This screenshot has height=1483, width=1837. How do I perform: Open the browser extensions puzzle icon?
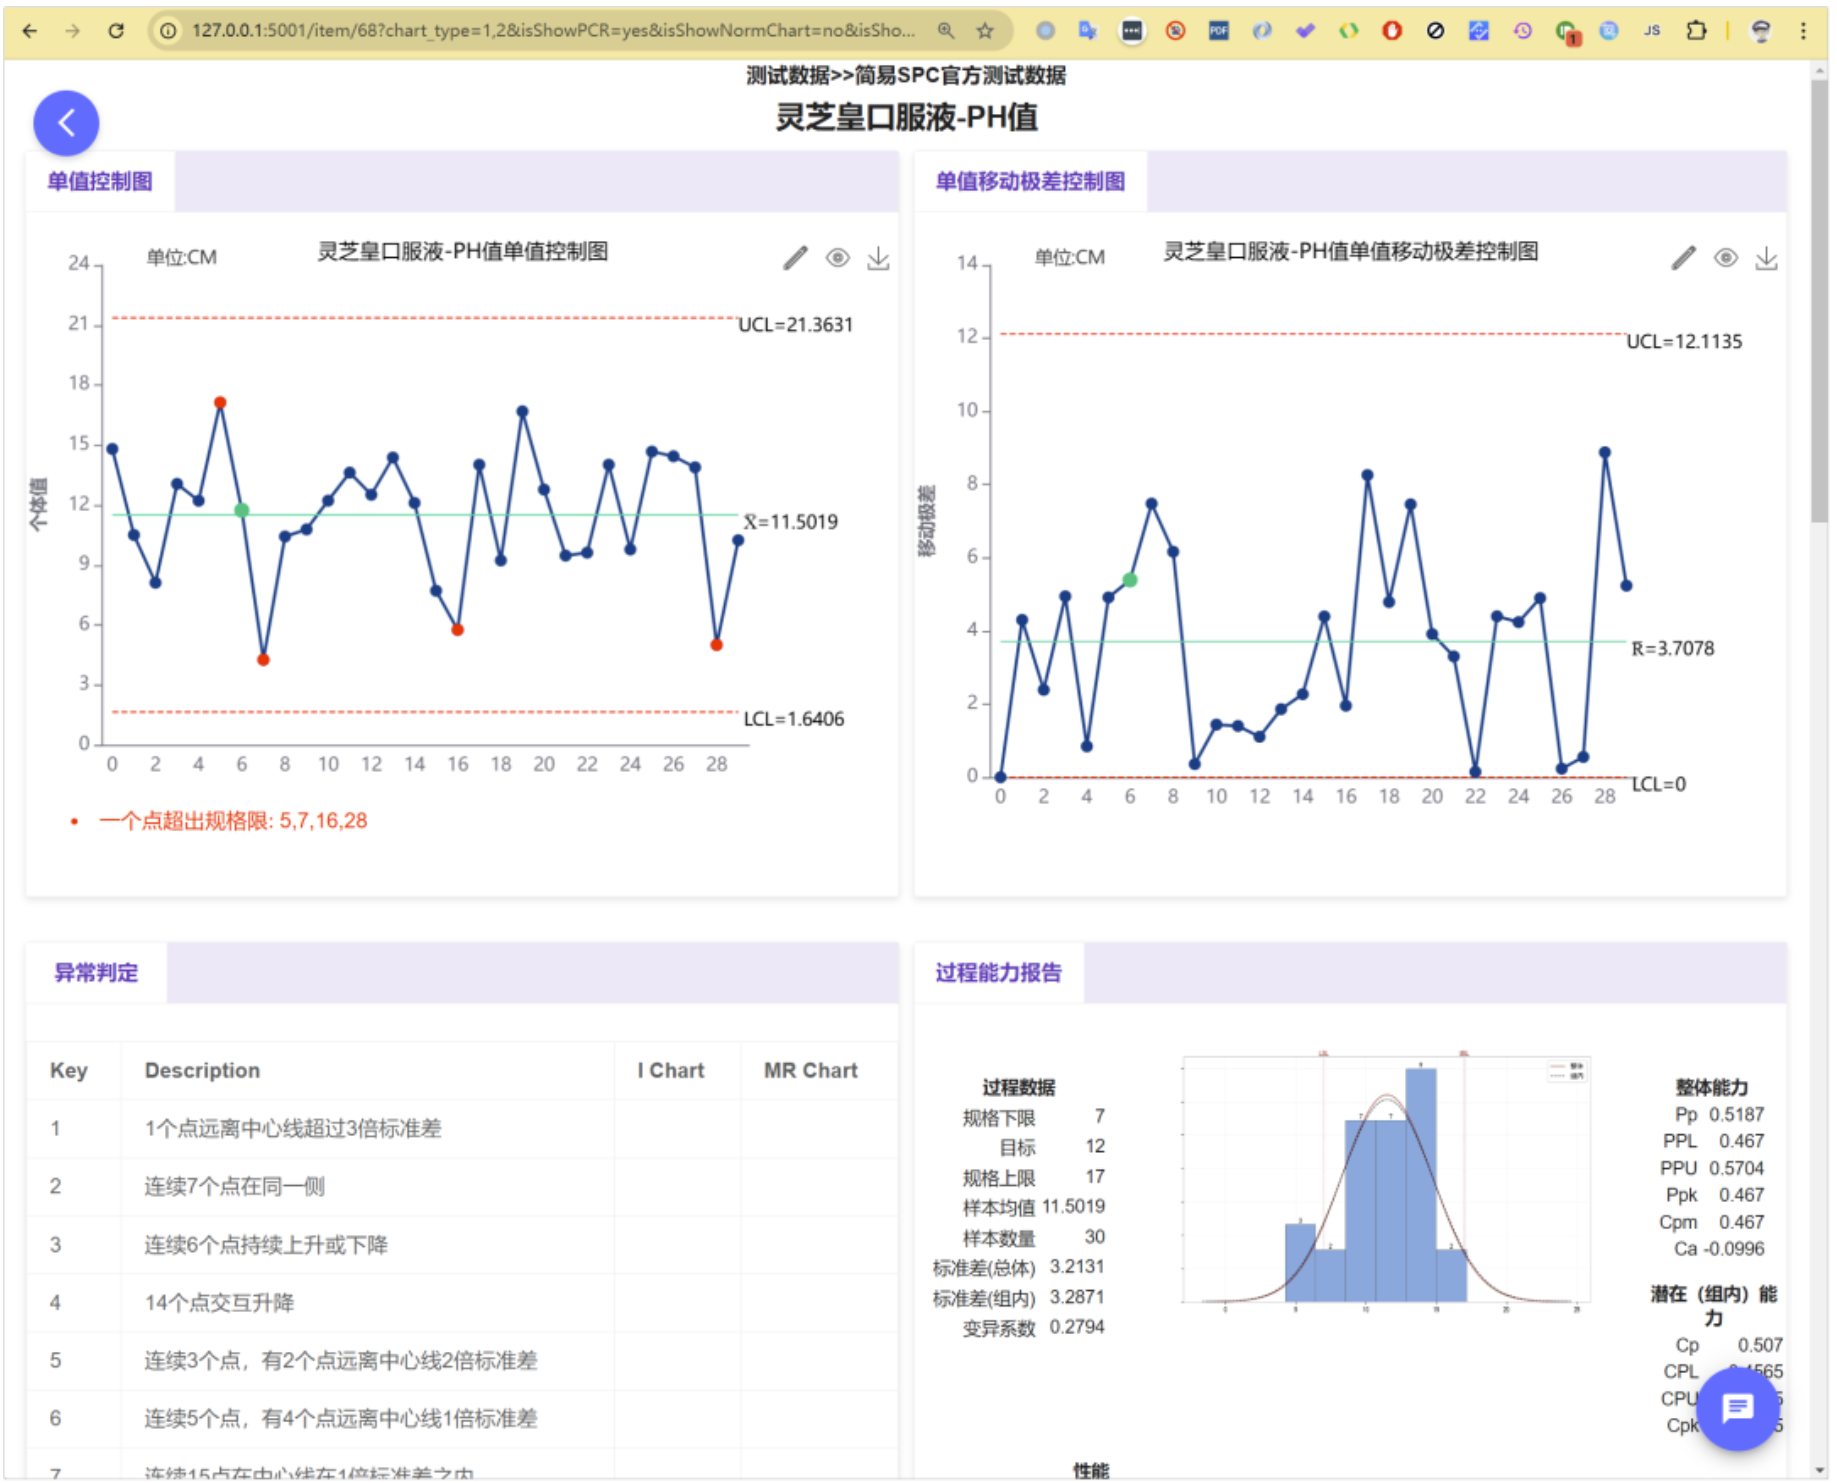pos(1696,31)
